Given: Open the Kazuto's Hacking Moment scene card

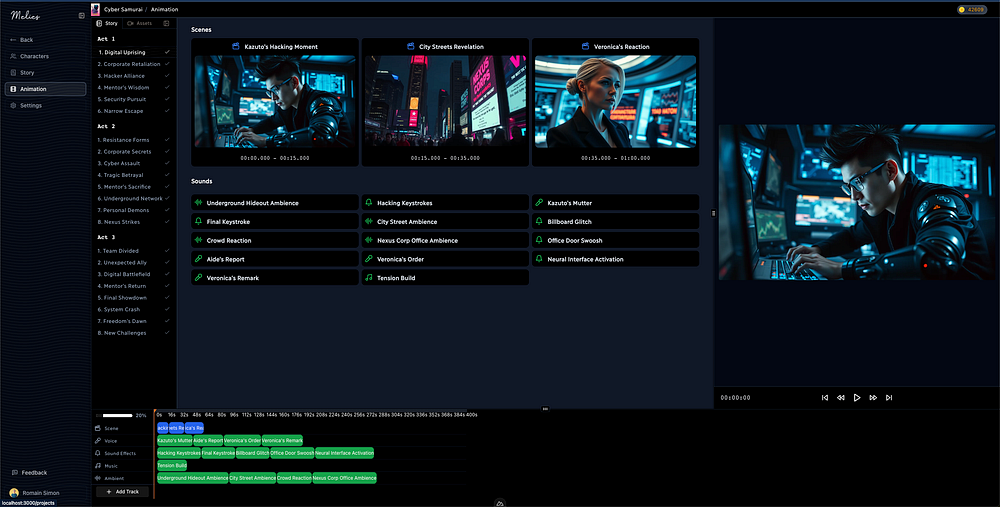Looking at the screenshot, I should coord(275,102).
